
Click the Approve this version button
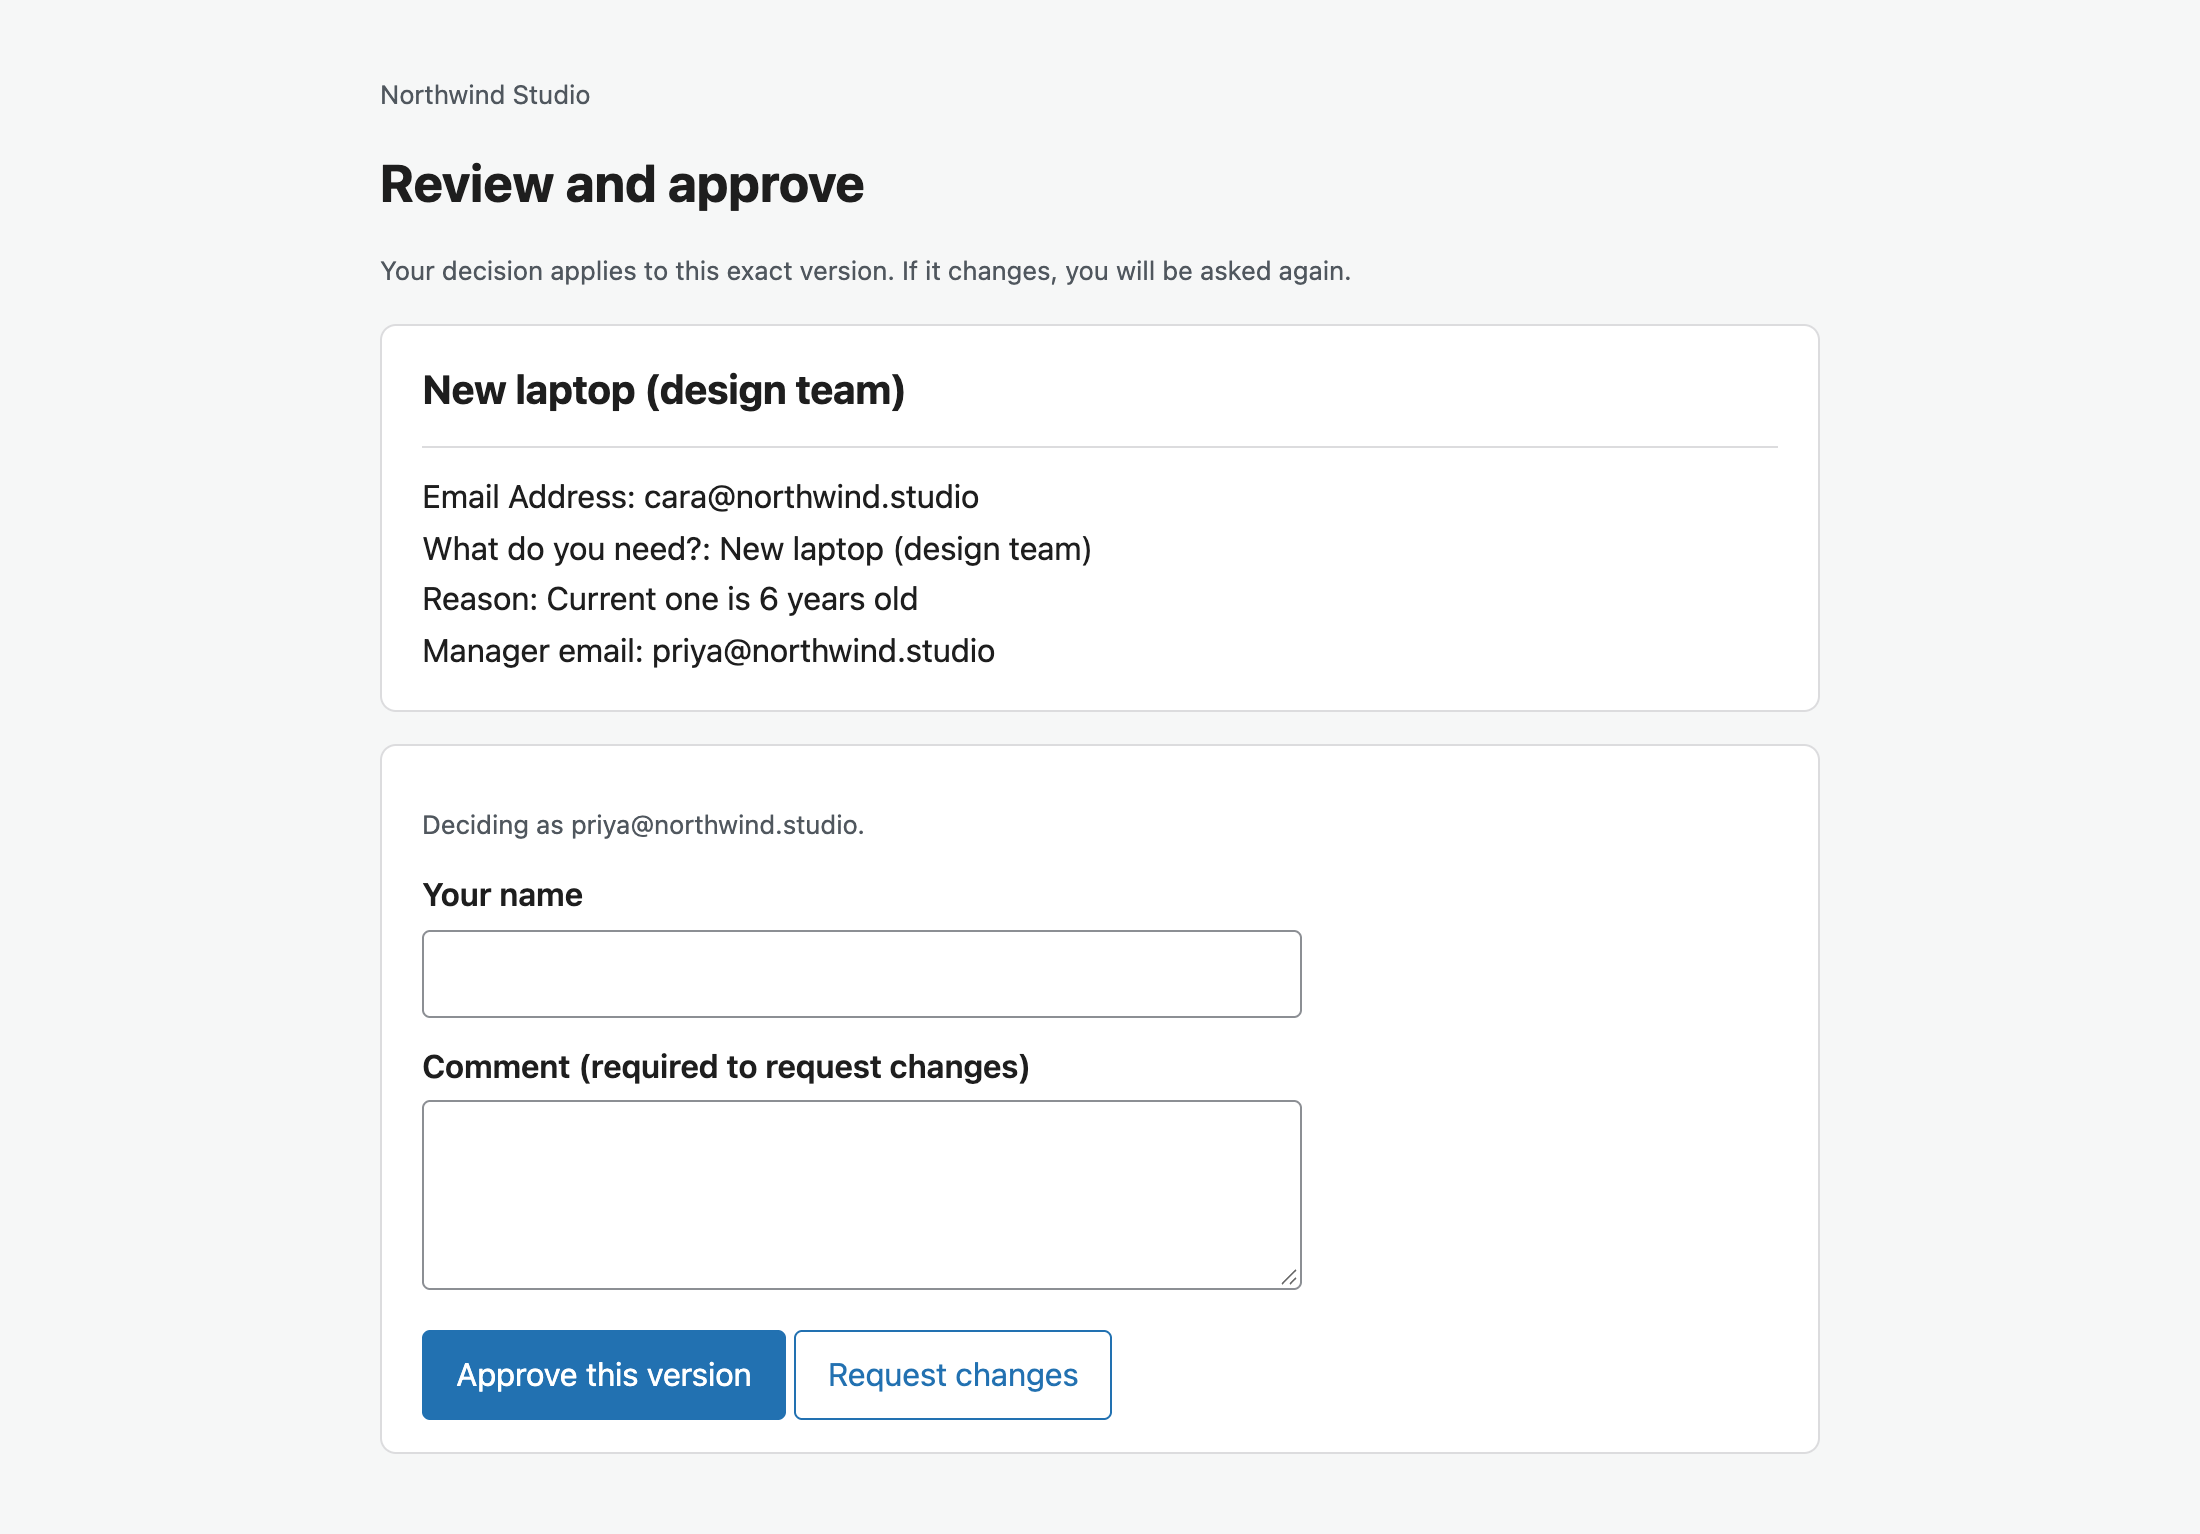click(x=603, y=1374)
